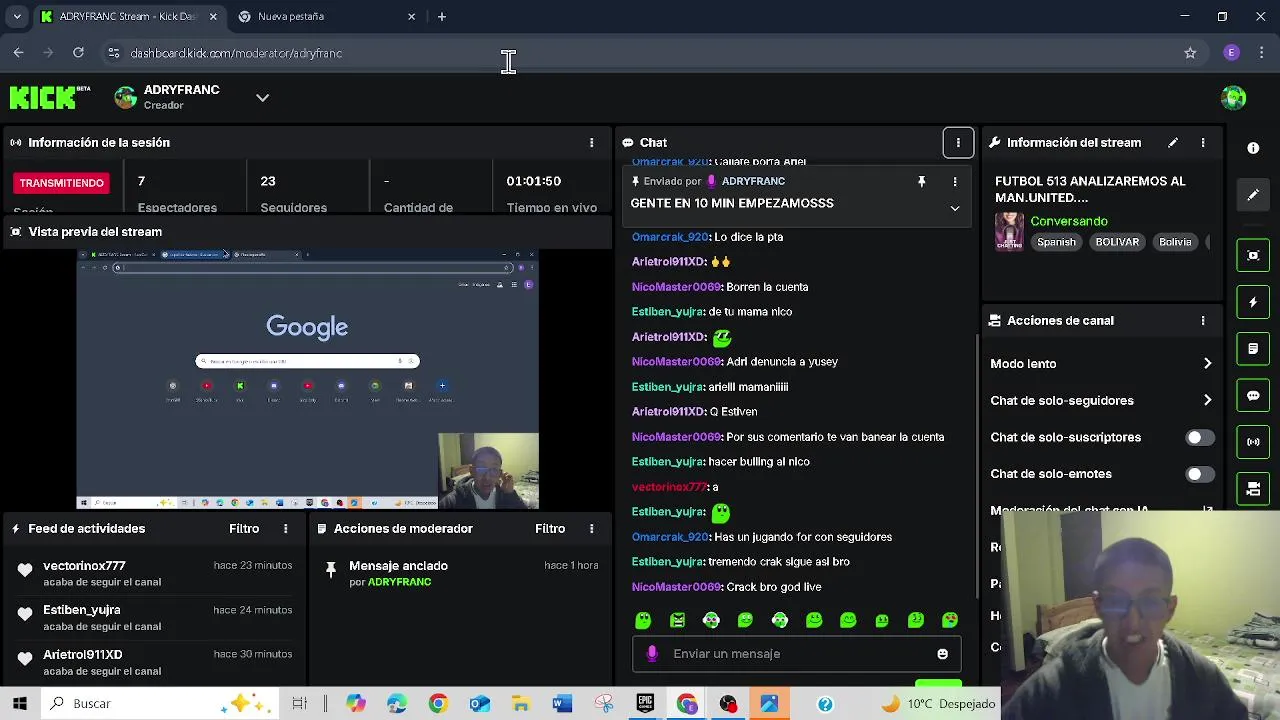Unpin the pinned chat message

click(x=922, y=182)
